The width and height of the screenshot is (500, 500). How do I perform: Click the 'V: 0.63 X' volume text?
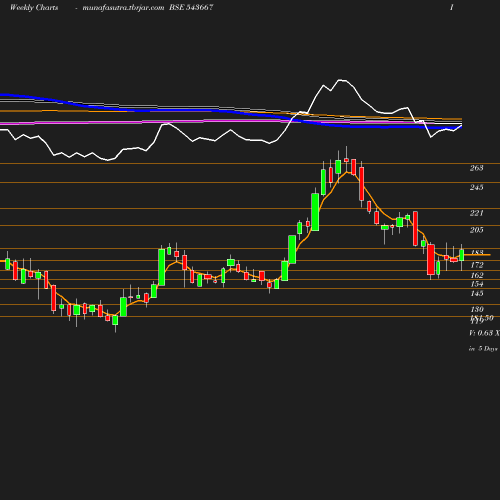click(x=484, y=333)
